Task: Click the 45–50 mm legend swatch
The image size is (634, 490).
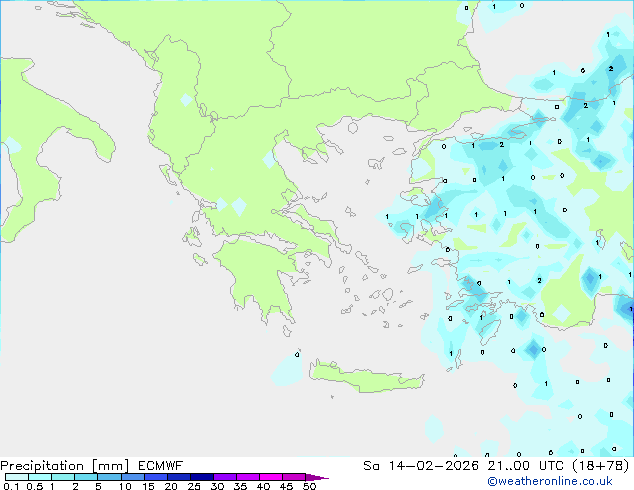Action: pos(294,477)
